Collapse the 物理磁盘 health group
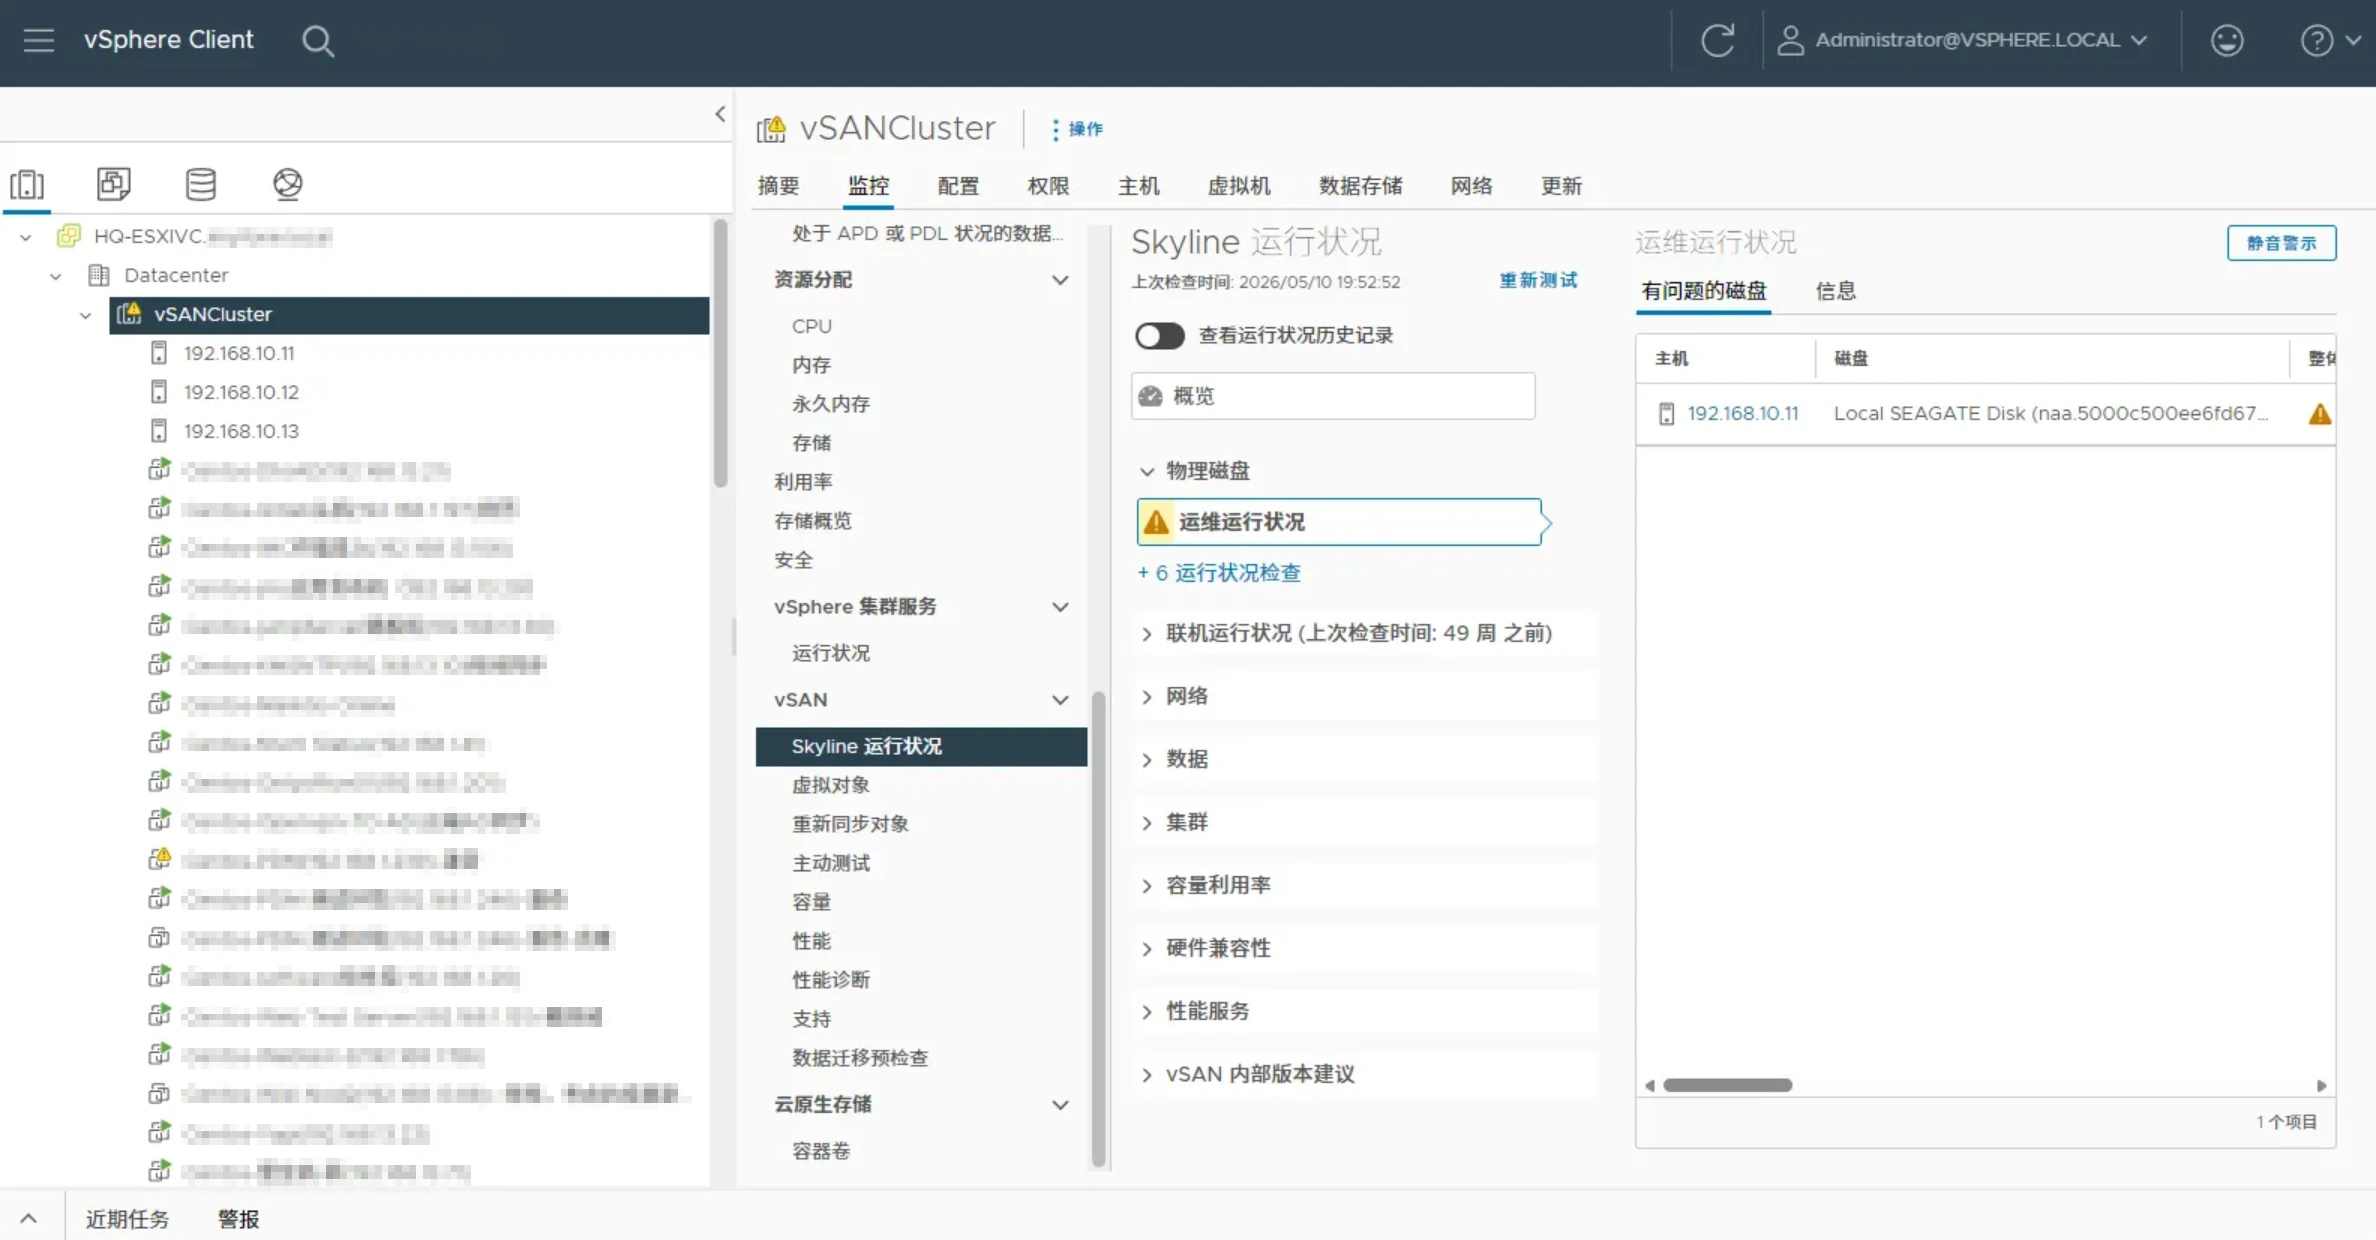The height and width of the screenshot is (1240, 2376). click(x=1147, y=471)
